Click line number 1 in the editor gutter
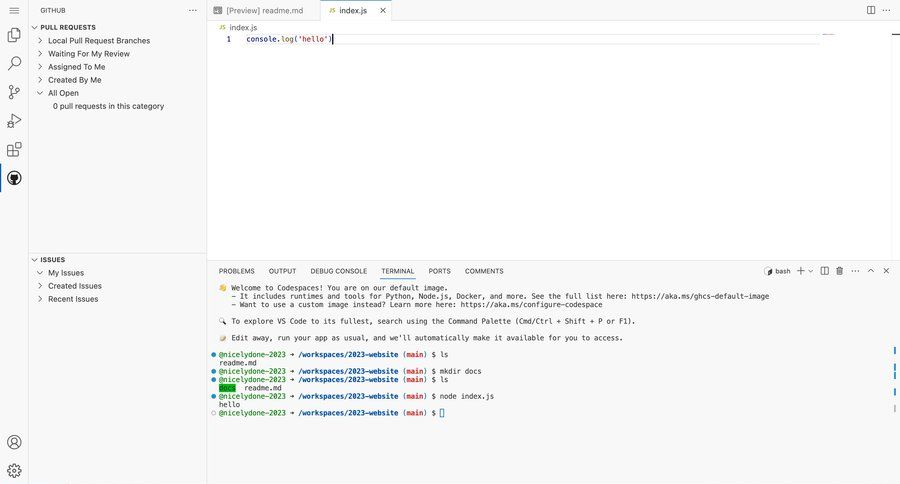Image resolution: width=900 pixels, height=484 pixels. [x=228, y=39]
